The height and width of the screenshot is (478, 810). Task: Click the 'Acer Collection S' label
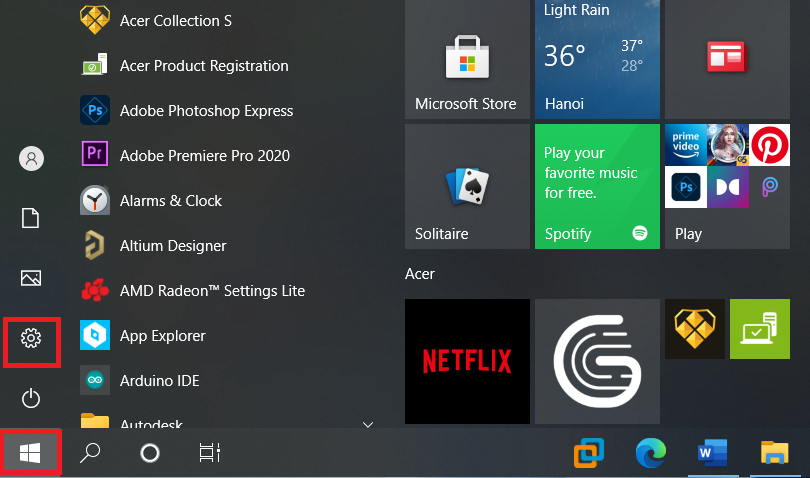pos(176,21)
